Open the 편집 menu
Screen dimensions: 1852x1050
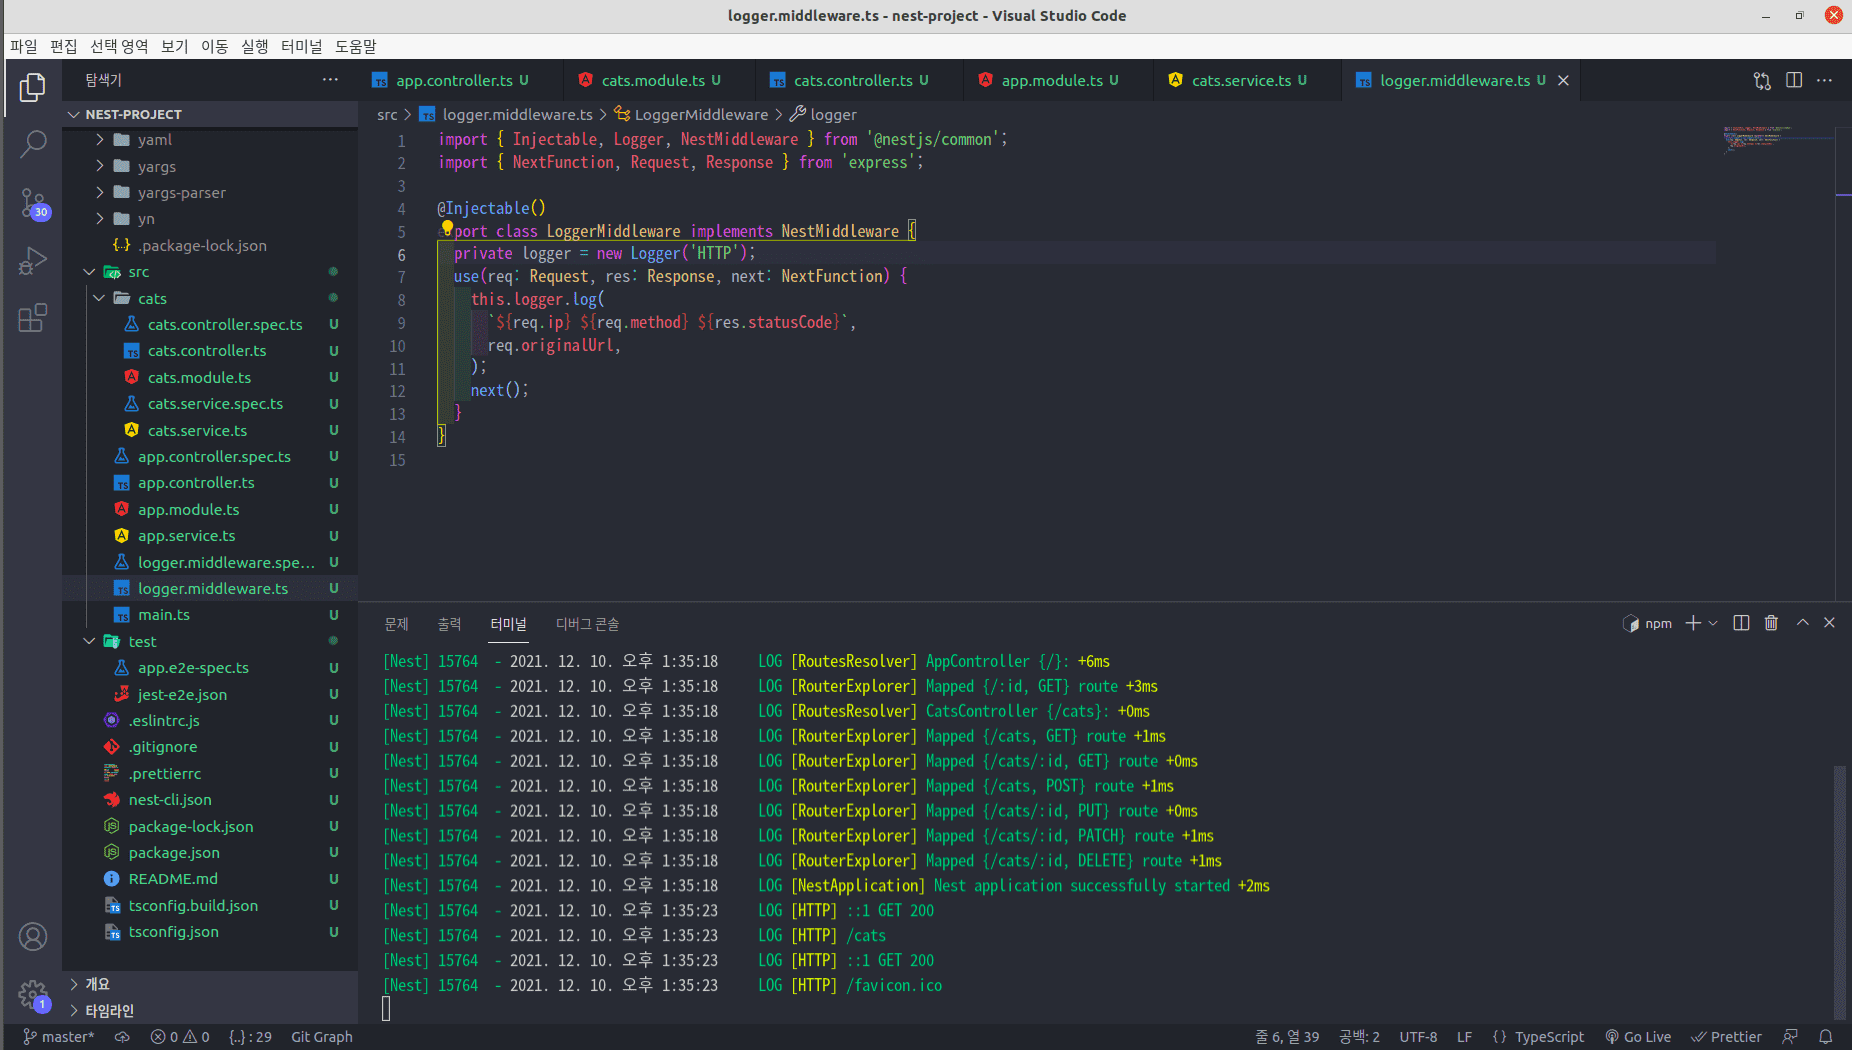point(63,46)
